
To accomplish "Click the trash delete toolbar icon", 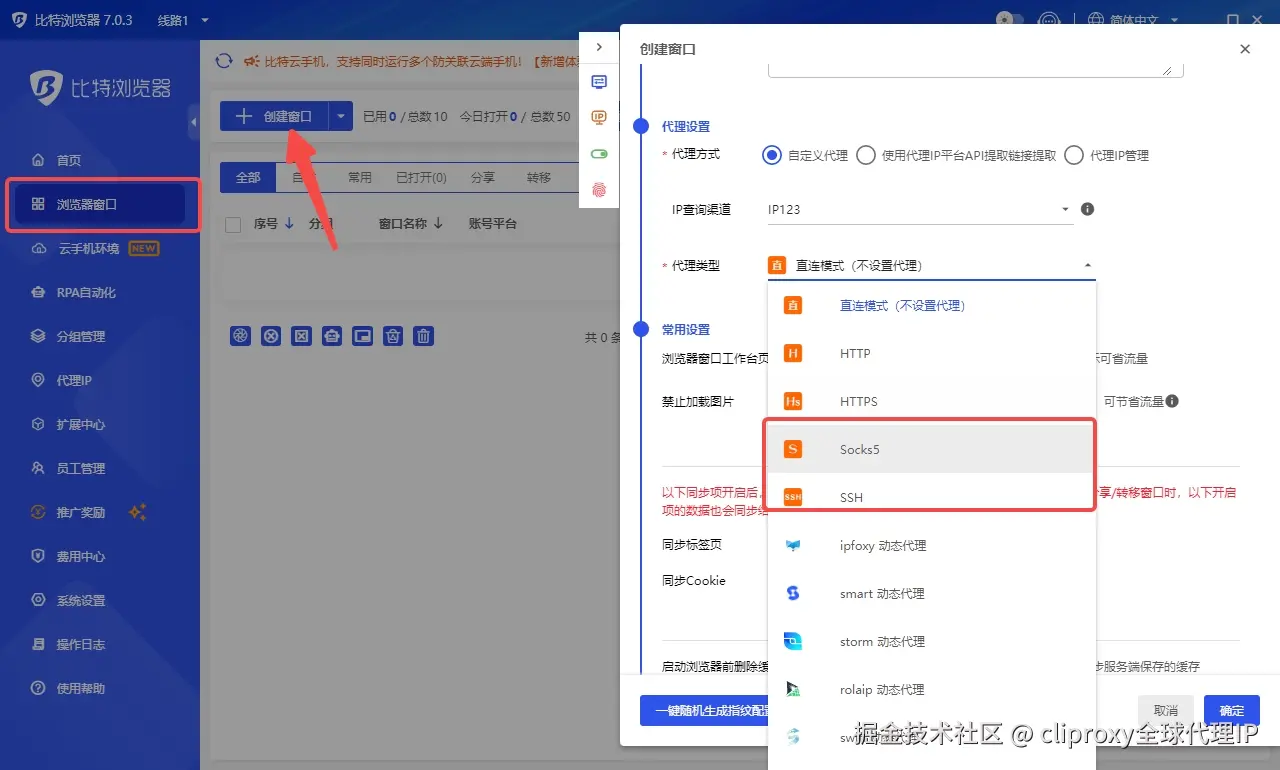I will coord(424,336).
